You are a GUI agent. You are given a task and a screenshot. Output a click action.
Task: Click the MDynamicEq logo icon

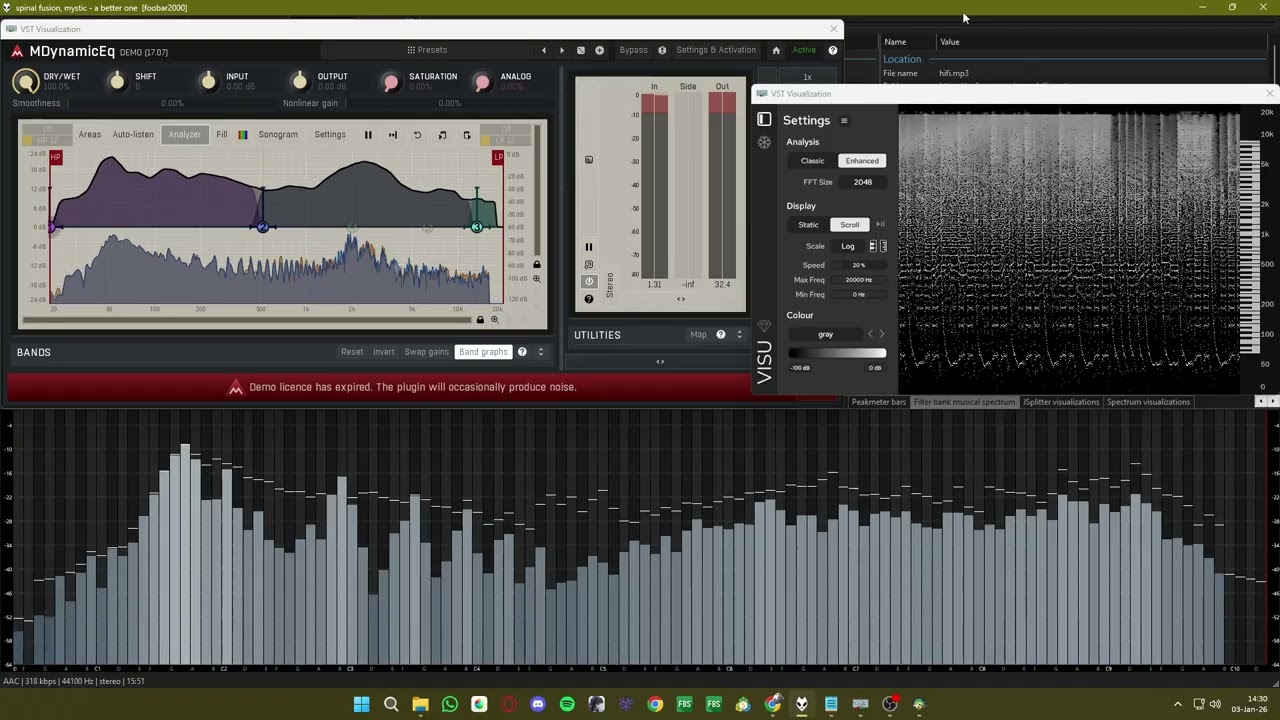click(x=17, y=51)
